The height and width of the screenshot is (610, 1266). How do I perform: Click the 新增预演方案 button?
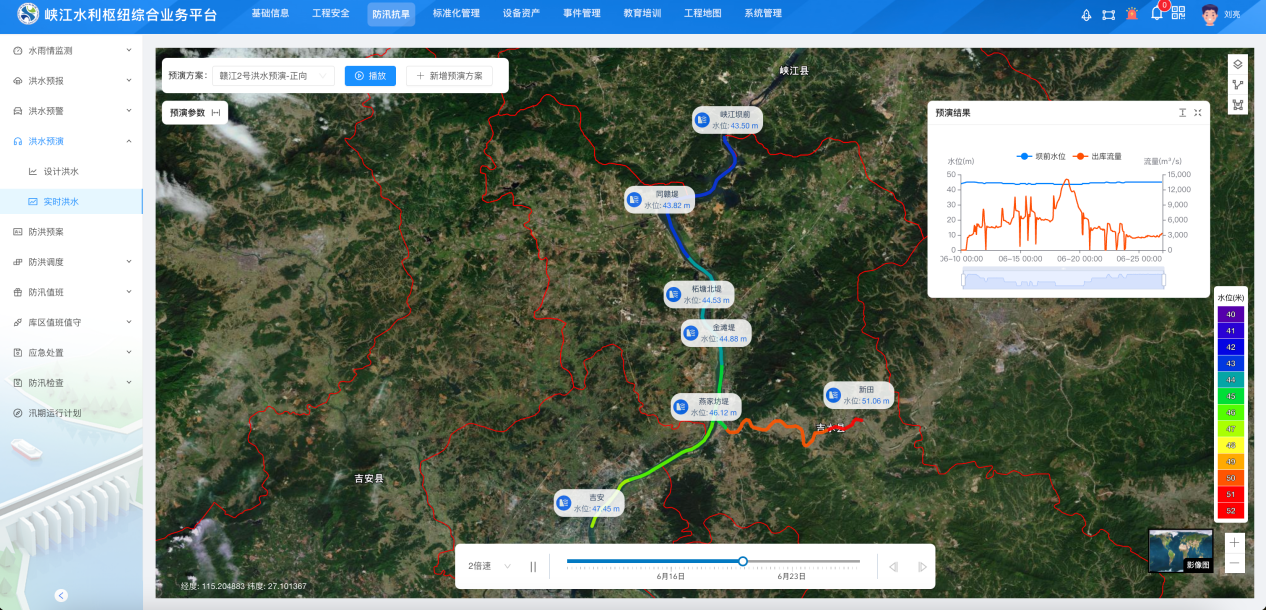[x=449, y=76]
